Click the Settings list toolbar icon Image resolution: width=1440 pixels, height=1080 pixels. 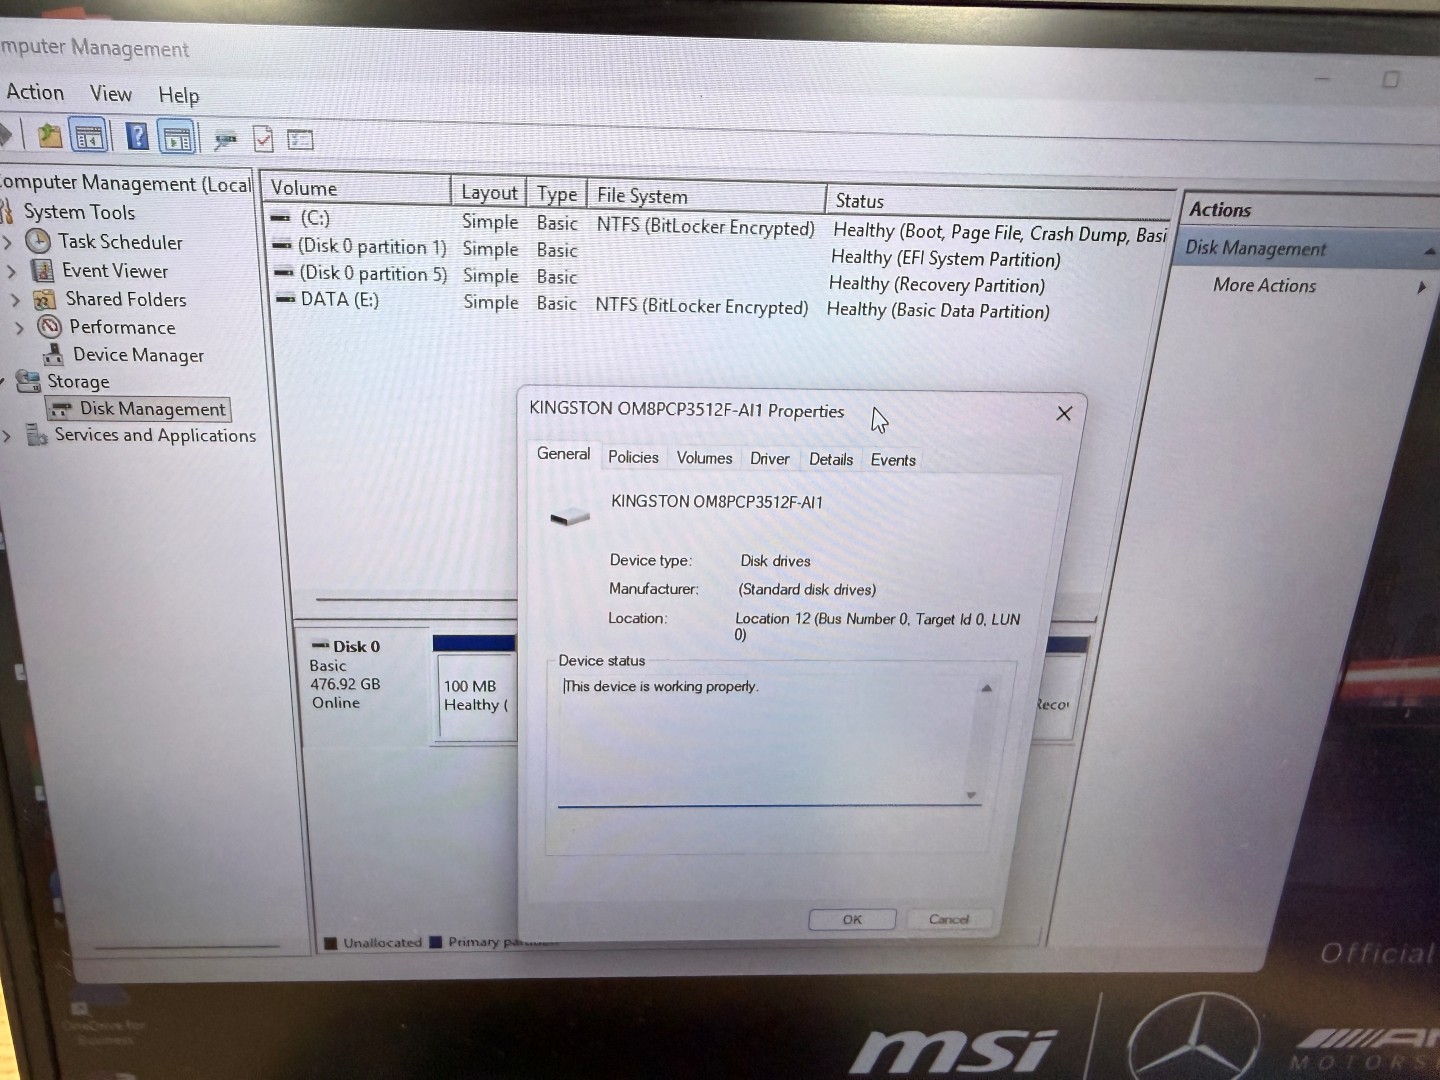[x=300, y=140]
